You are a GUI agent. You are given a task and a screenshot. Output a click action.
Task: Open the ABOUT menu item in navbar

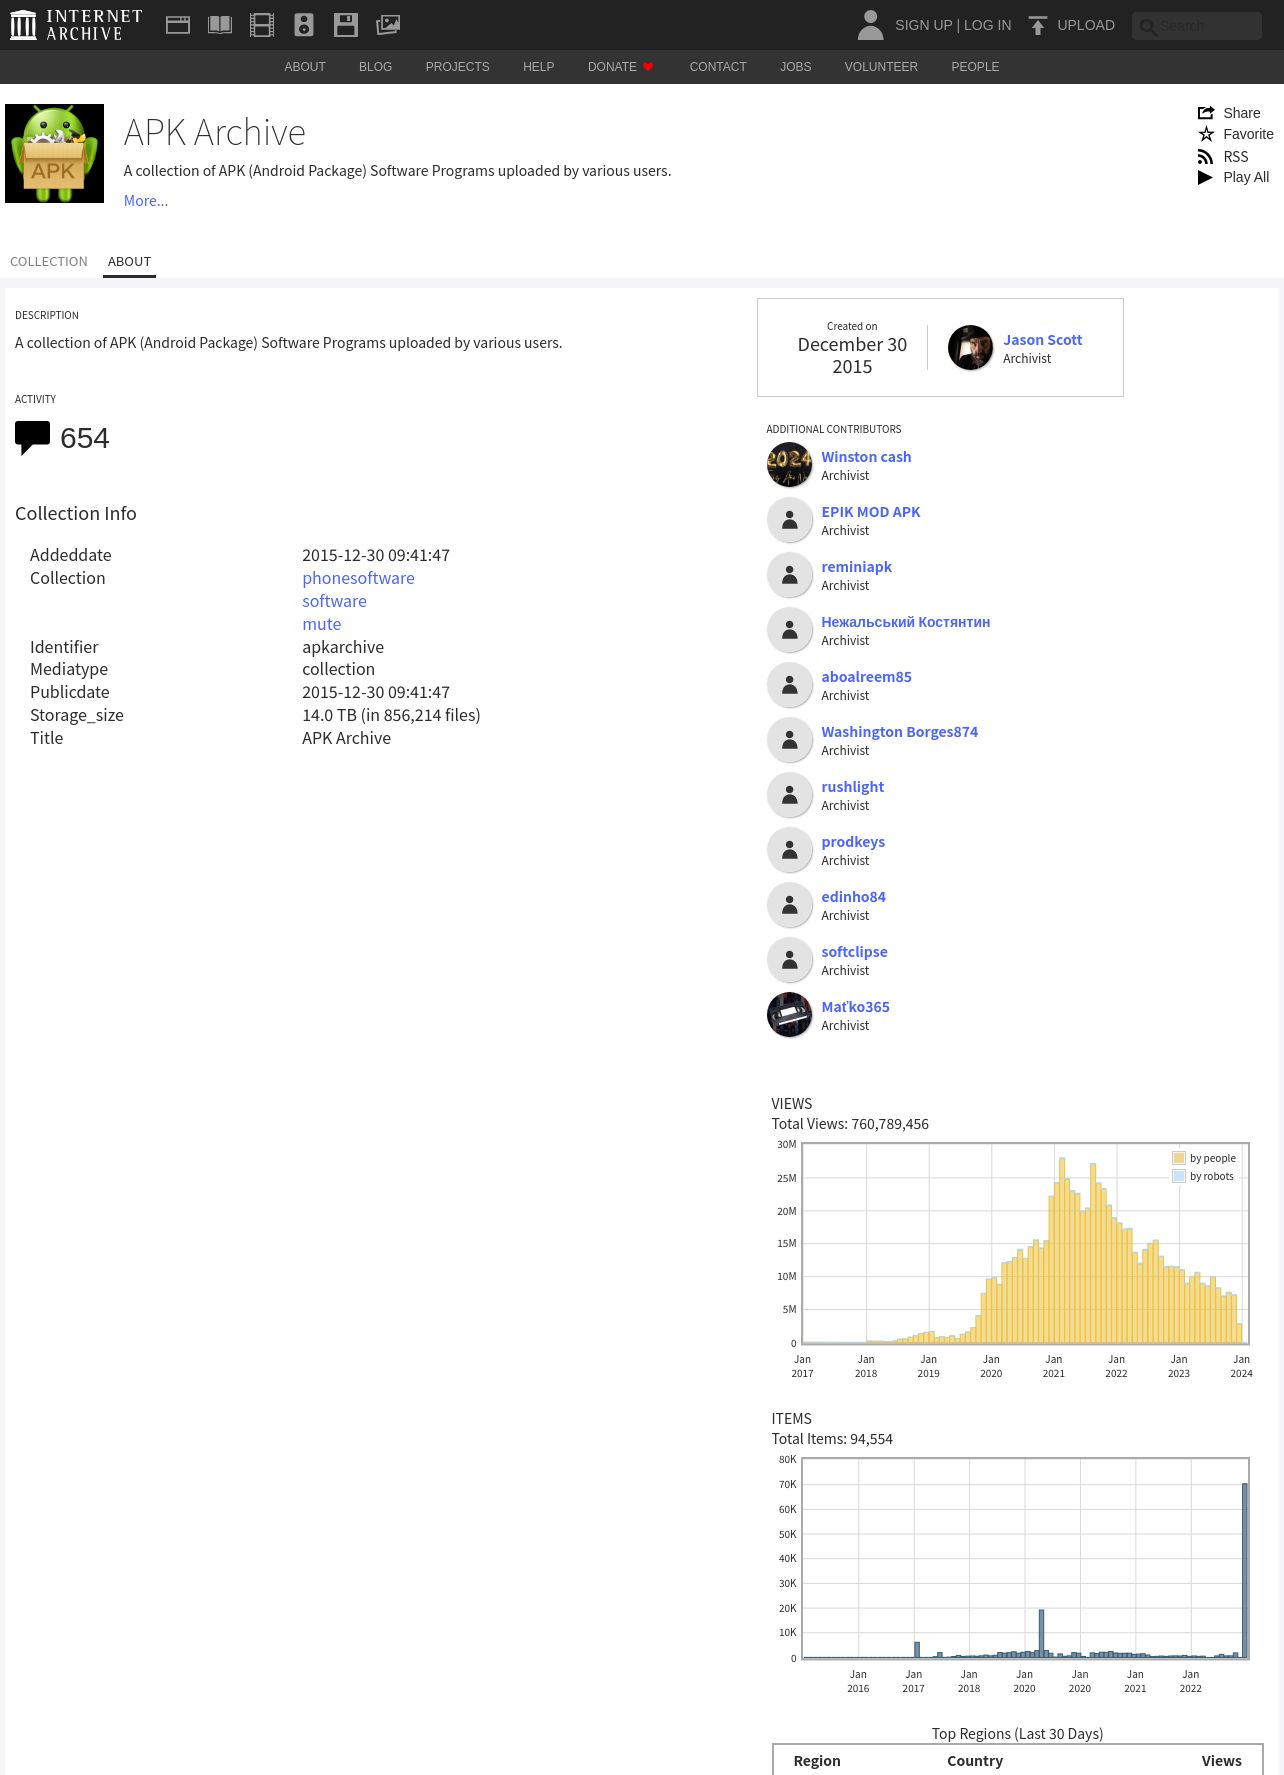[305, 67]
